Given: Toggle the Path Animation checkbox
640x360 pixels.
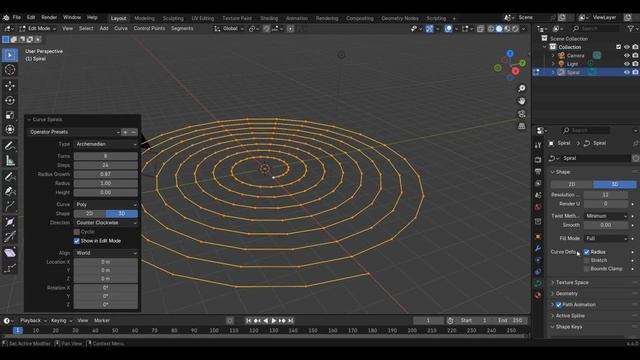Looking at the screenshot, I should pyautogui.click(x=558, y=304).
